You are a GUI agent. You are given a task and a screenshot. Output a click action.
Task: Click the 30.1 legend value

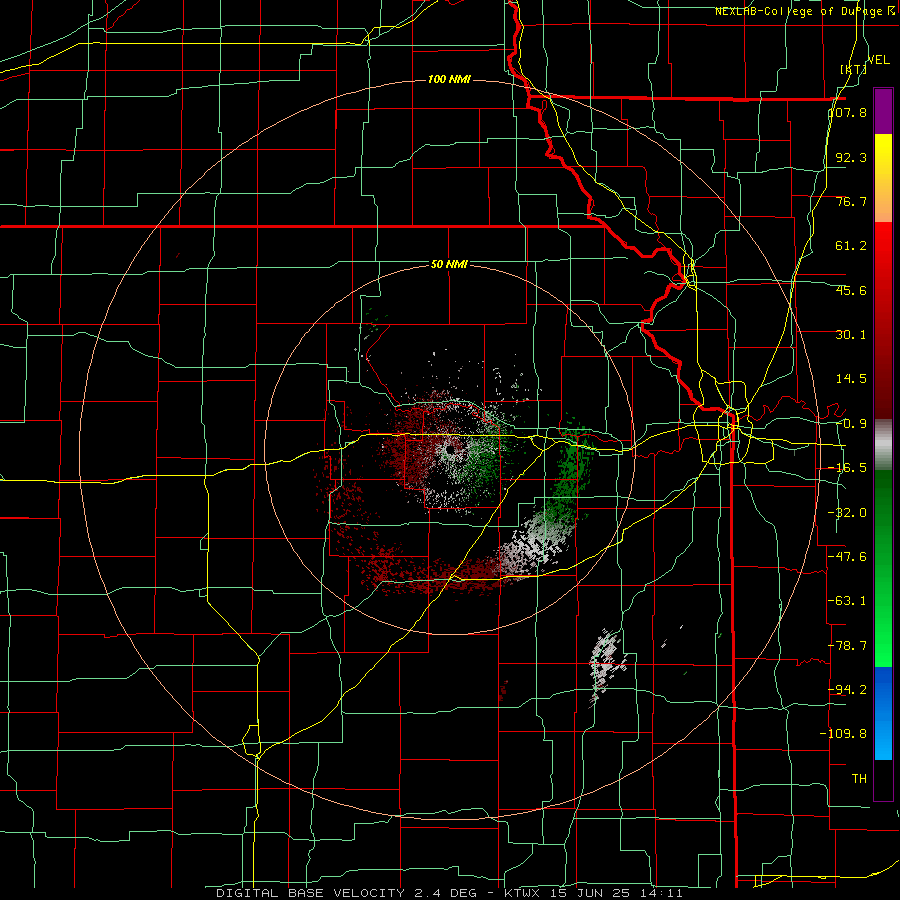tap(851, 335)
